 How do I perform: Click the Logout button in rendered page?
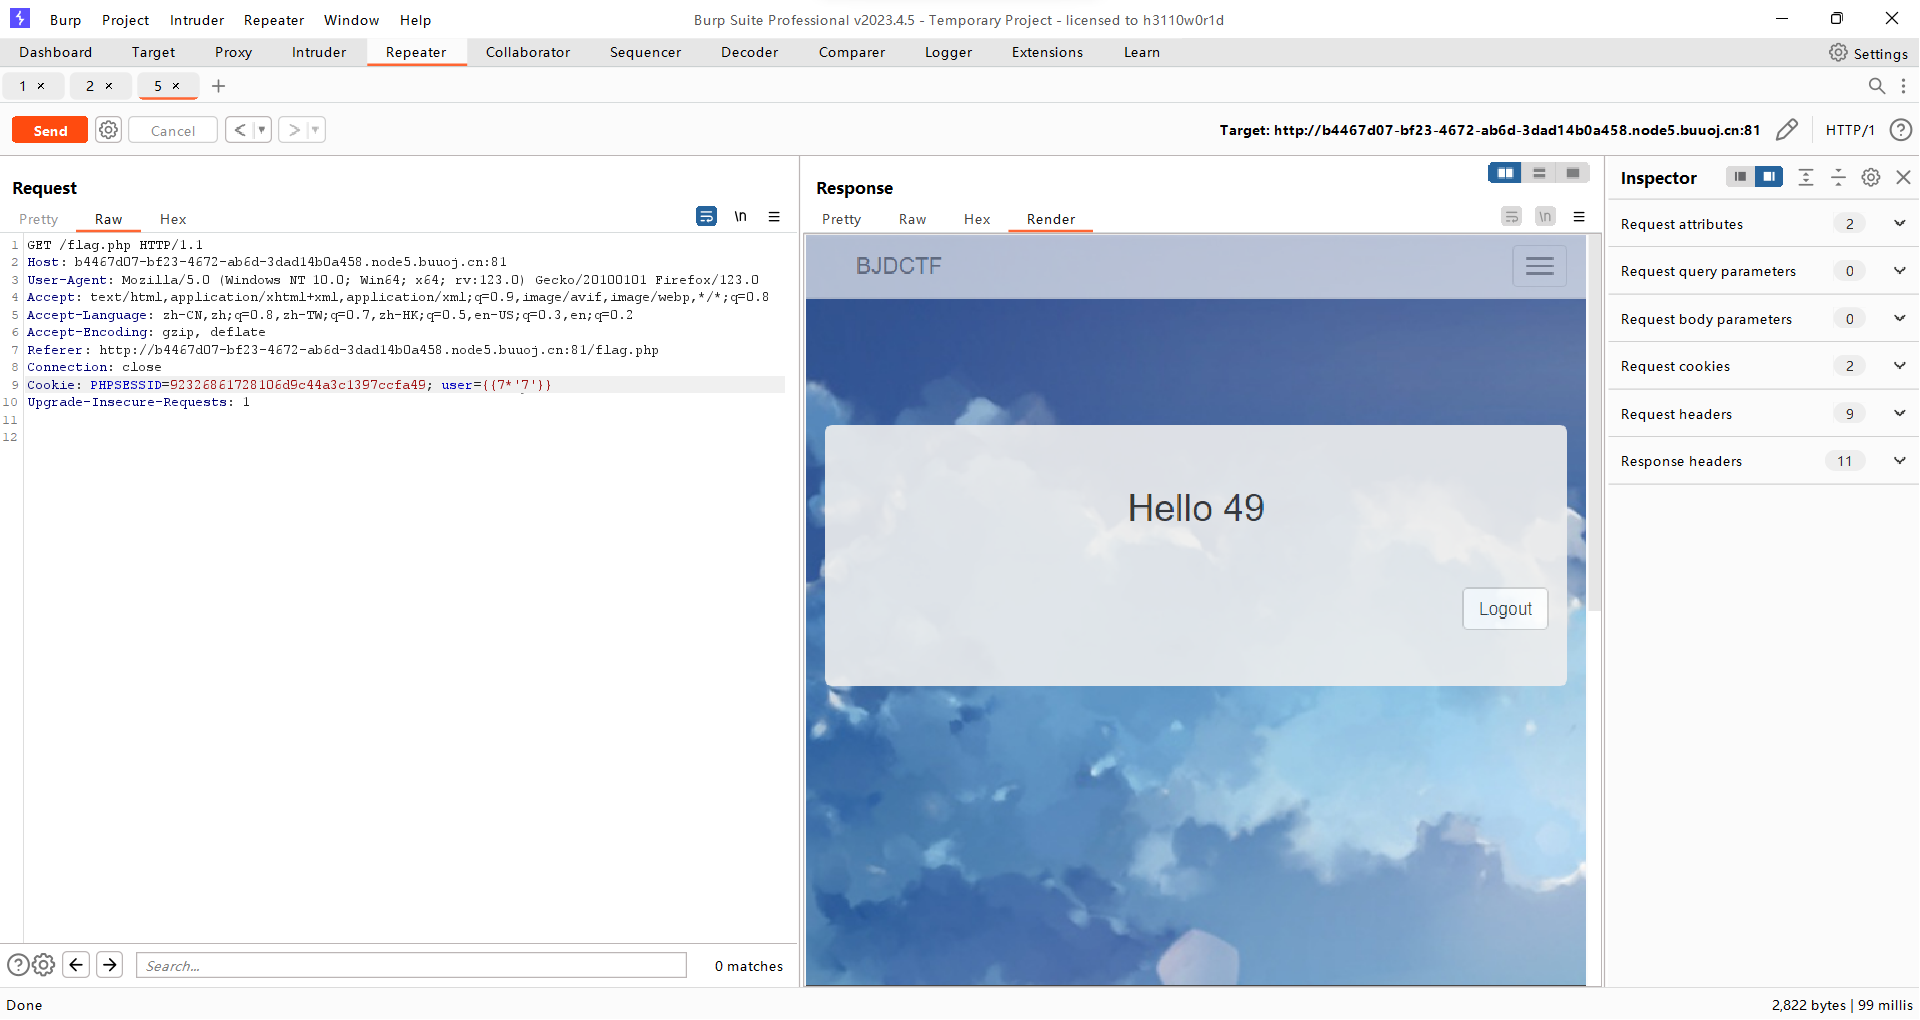(1505, 609)
